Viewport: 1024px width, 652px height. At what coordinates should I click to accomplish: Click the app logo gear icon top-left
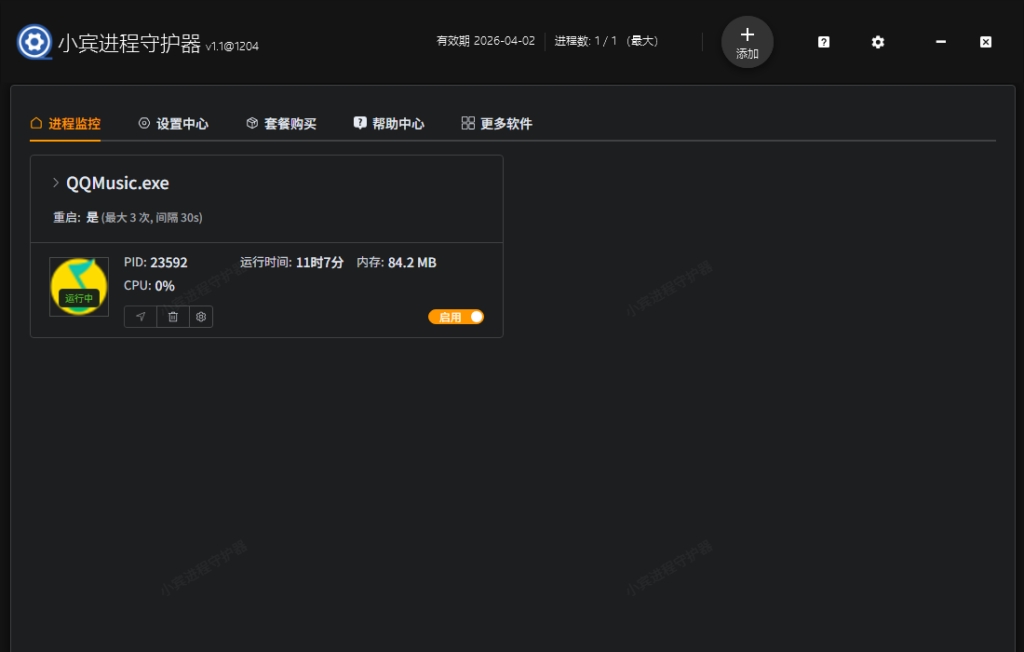click(x=33, y=42)
